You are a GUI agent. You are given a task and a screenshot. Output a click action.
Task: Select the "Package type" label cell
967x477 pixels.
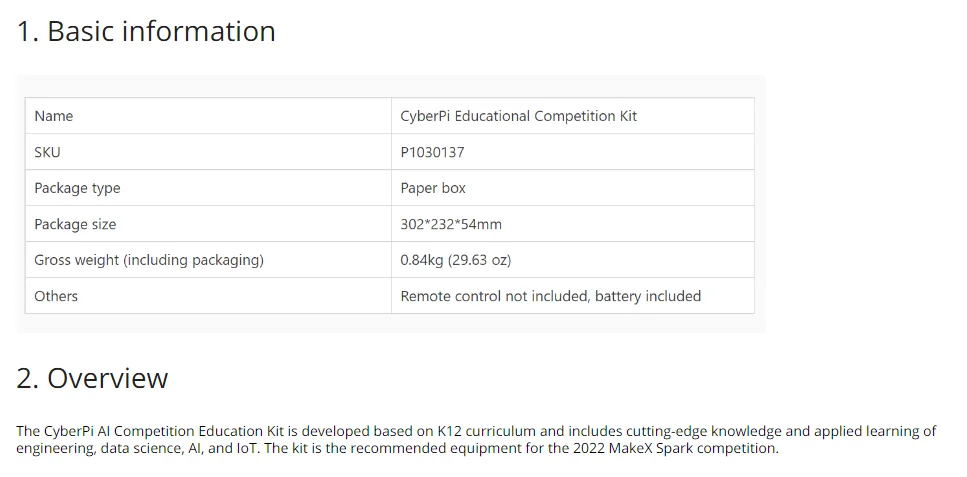(x=77, y=188)
